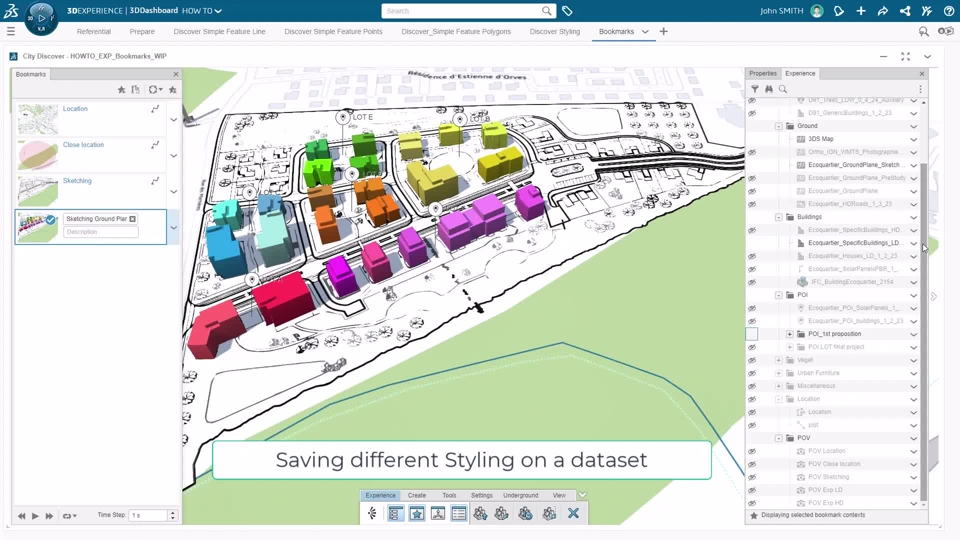
Task: Click the Close location bookmark title
Action: 83,144
